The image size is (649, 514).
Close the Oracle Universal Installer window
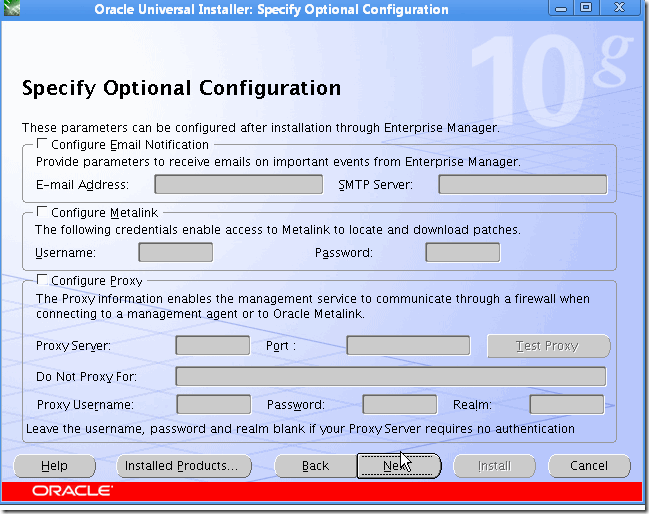point(620,7)
